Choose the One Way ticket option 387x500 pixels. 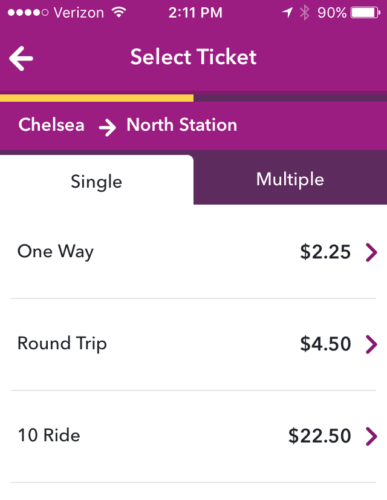click(193, 252)
